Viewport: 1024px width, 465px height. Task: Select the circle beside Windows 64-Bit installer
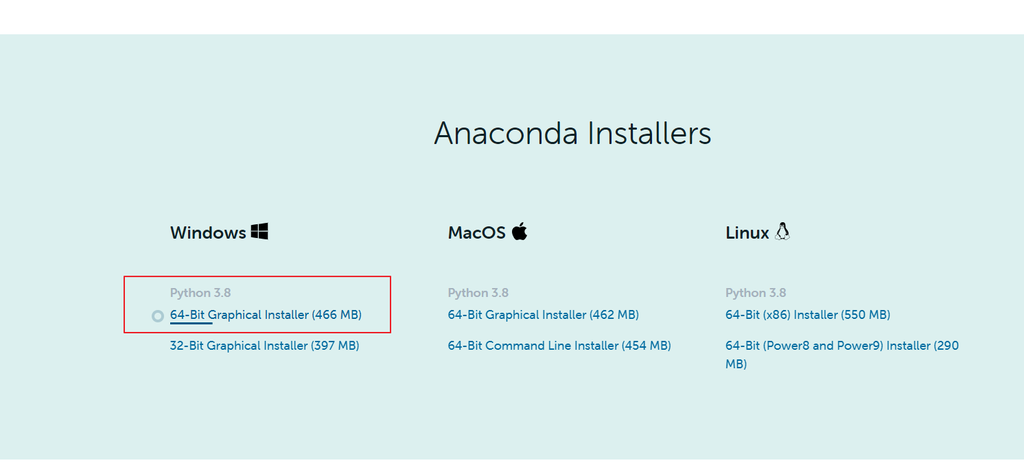(x=157, y=316)
